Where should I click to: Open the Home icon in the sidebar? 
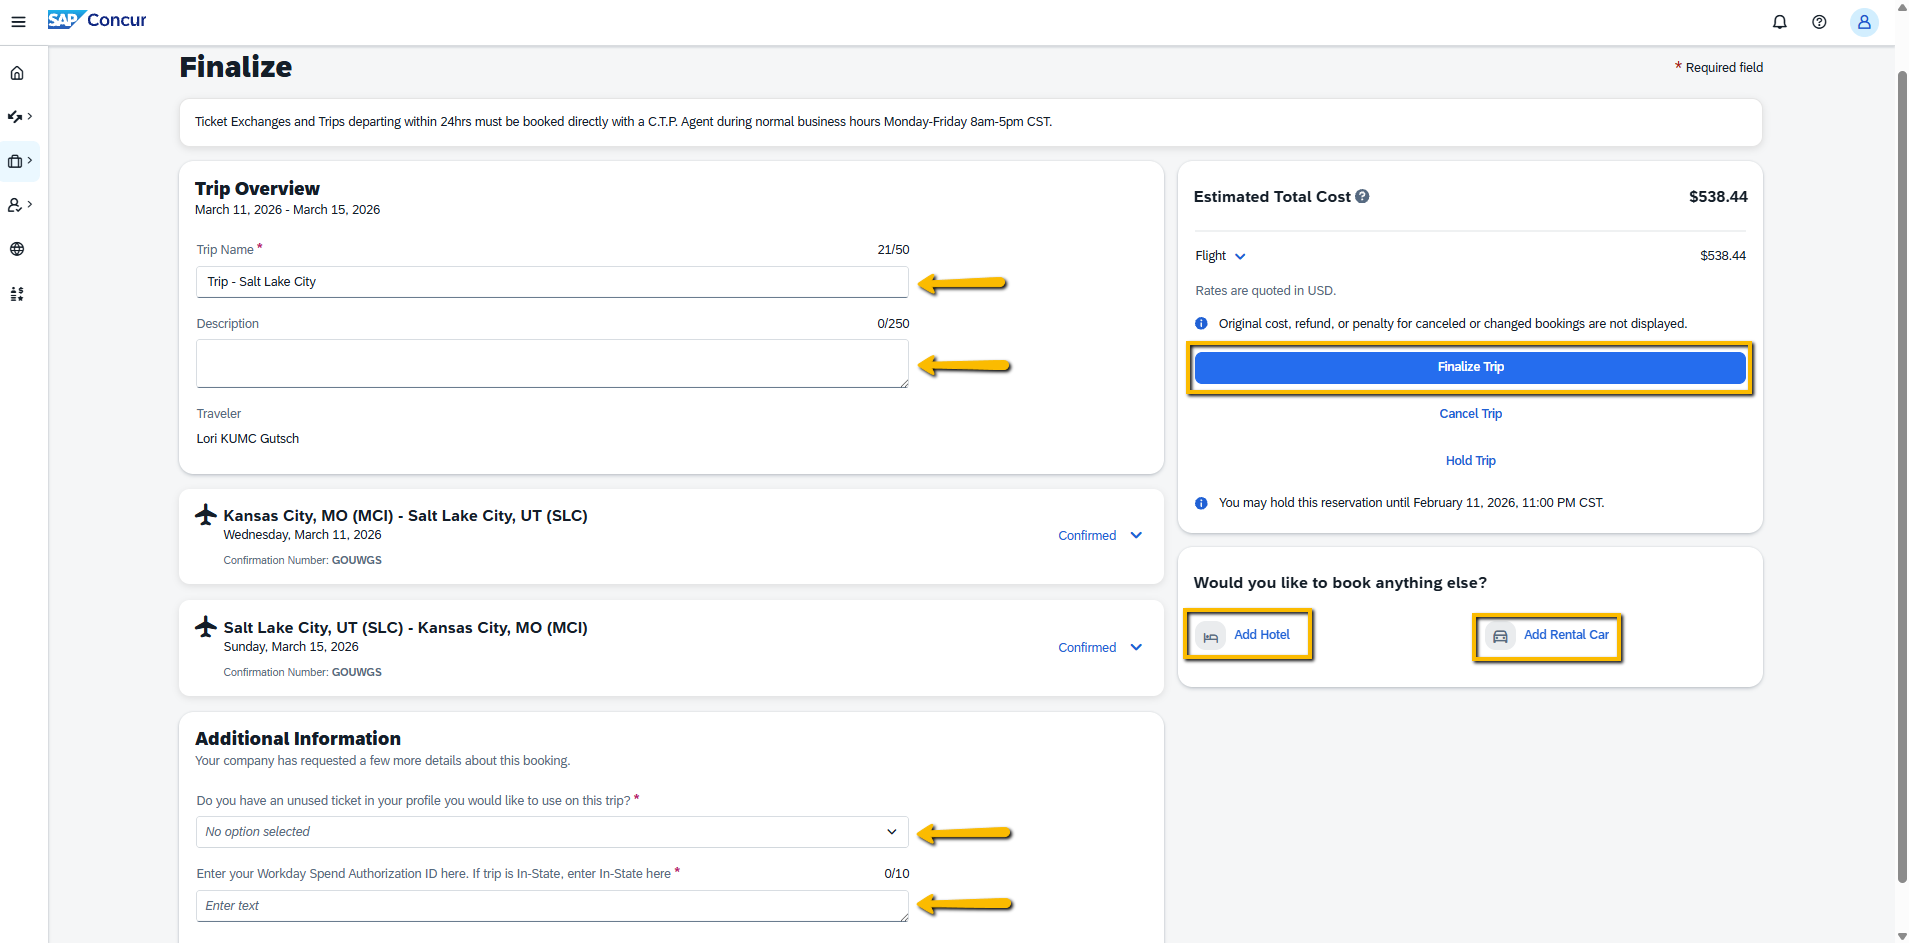tap(17, 72)
